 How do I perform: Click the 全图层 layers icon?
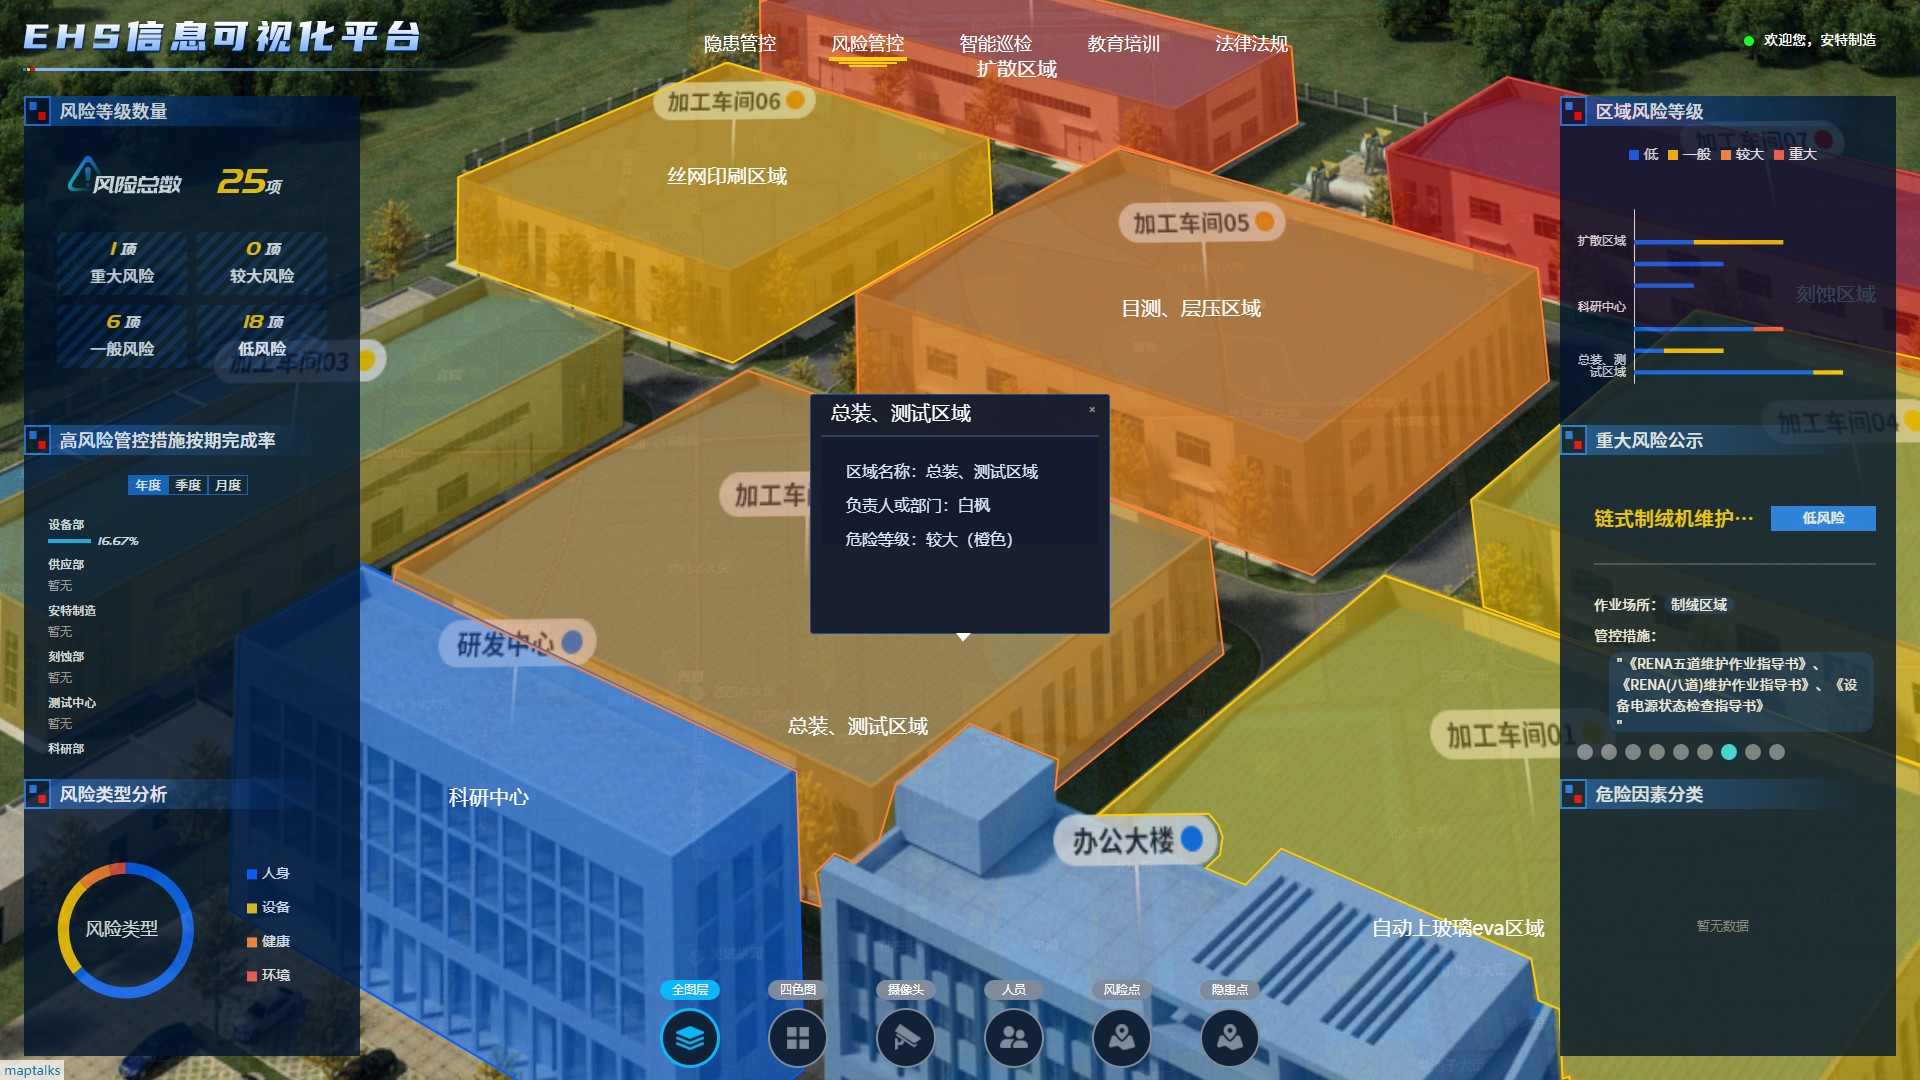coord(690,1038)
